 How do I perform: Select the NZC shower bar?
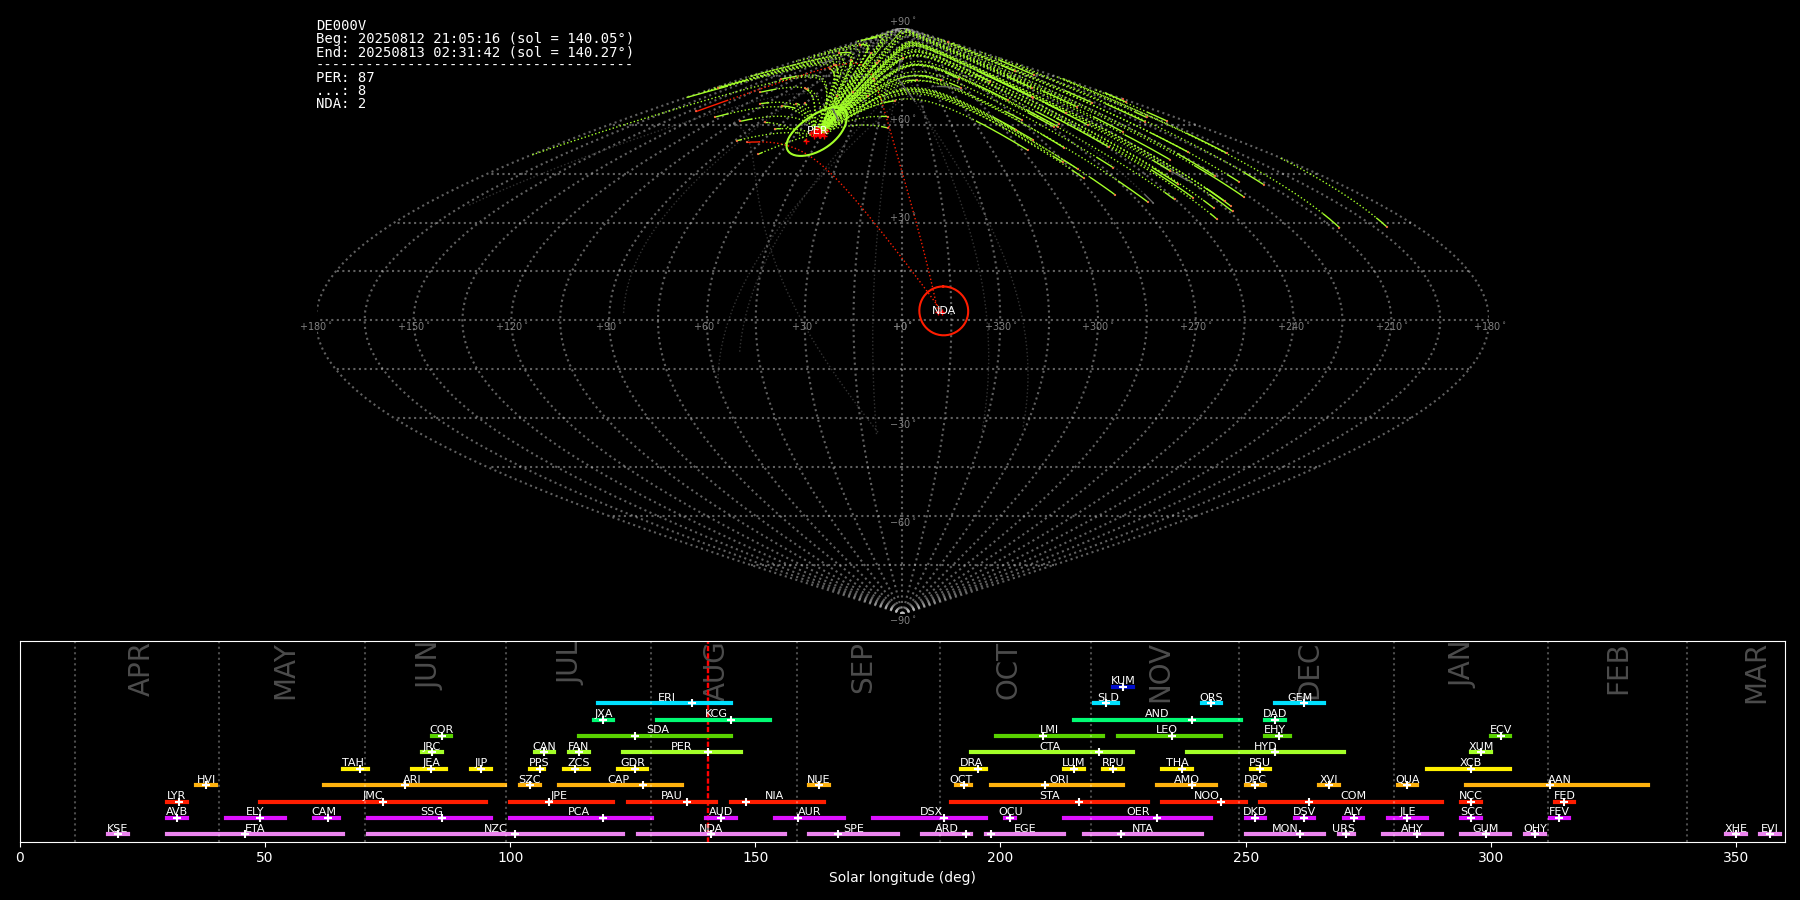(495, 834)
